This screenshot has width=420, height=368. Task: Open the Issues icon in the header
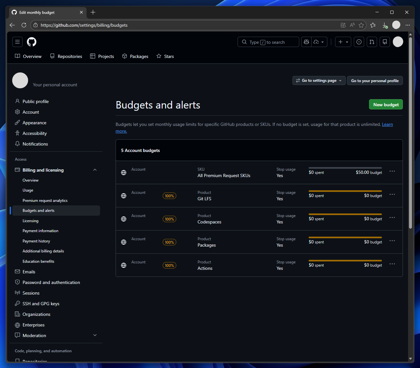359,42
